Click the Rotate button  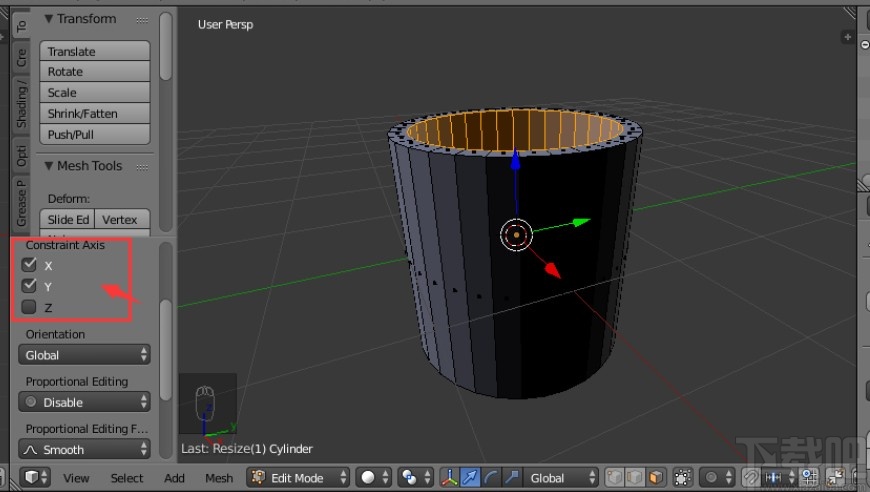click(95, 72)
